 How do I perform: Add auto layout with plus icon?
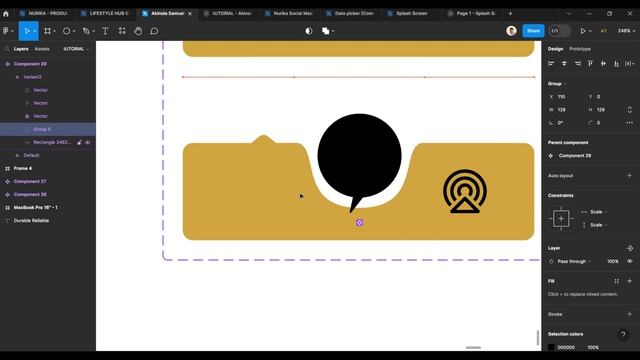tap(629, 176)
